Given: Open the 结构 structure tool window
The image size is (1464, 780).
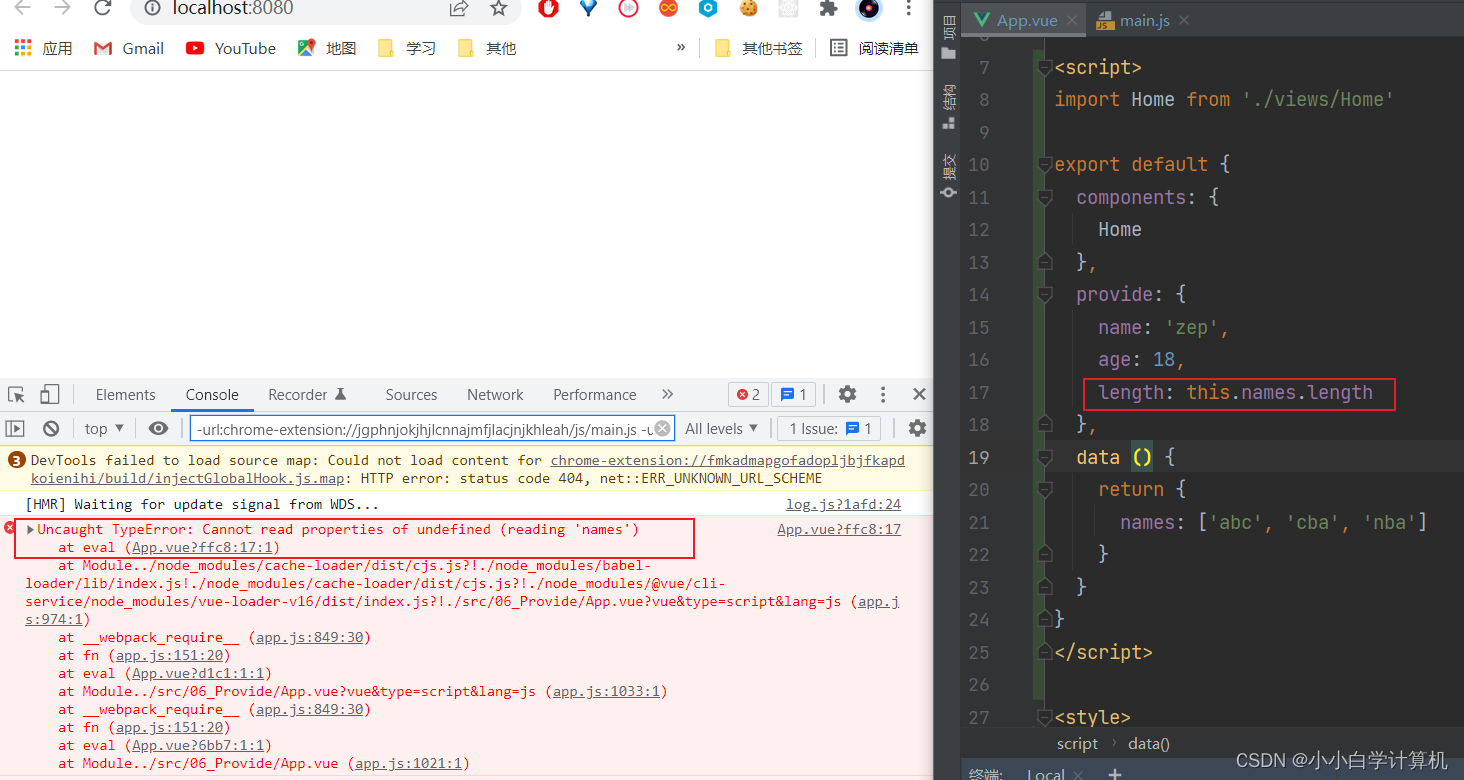Looking at the screenshot, I should click(948, 107).
